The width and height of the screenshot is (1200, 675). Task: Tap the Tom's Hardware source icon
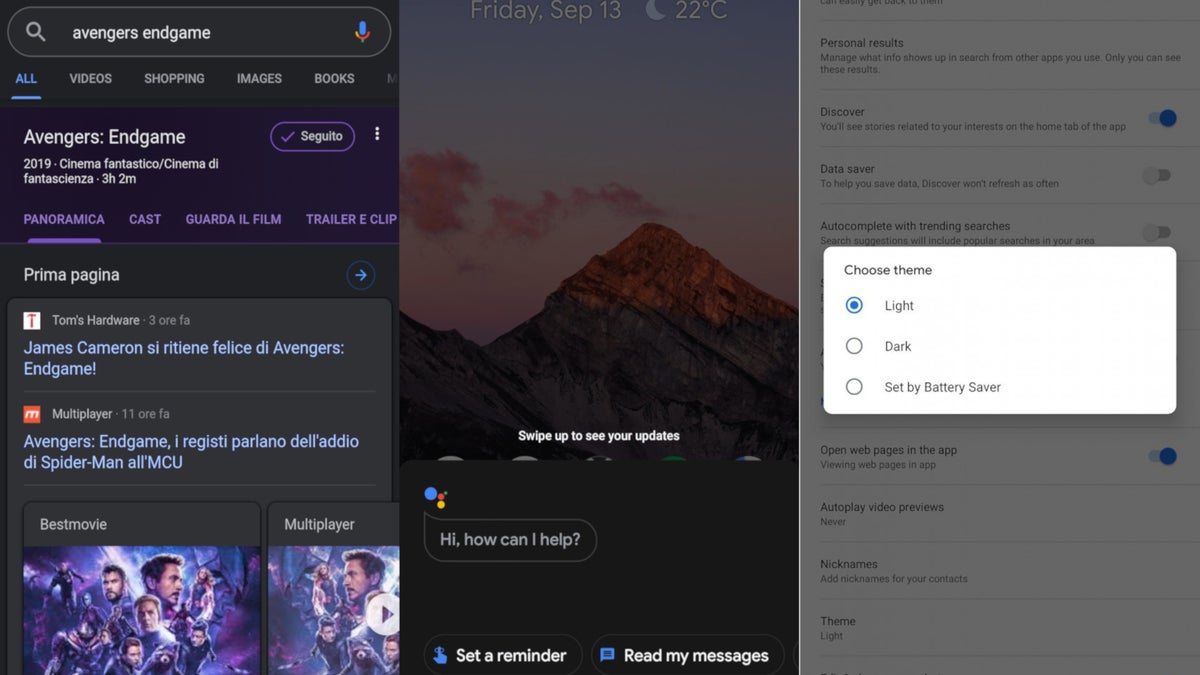click(x=32, y=320)
